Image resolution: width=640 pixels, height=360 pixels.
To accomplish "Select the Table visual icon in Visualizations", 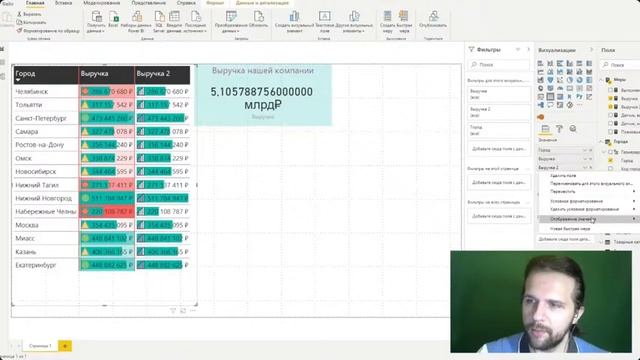I will click(x=550, y=97).
